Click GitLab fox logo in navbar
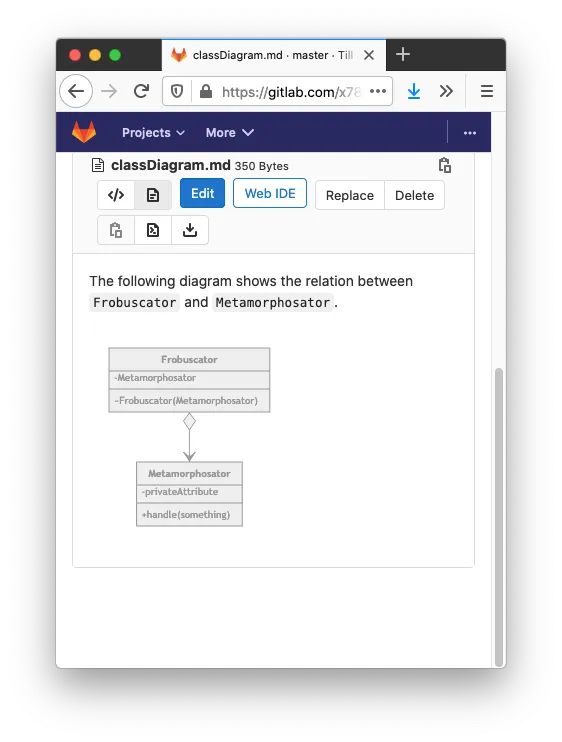This screenshot has width=562, height=742. click(x=84, y=132)
